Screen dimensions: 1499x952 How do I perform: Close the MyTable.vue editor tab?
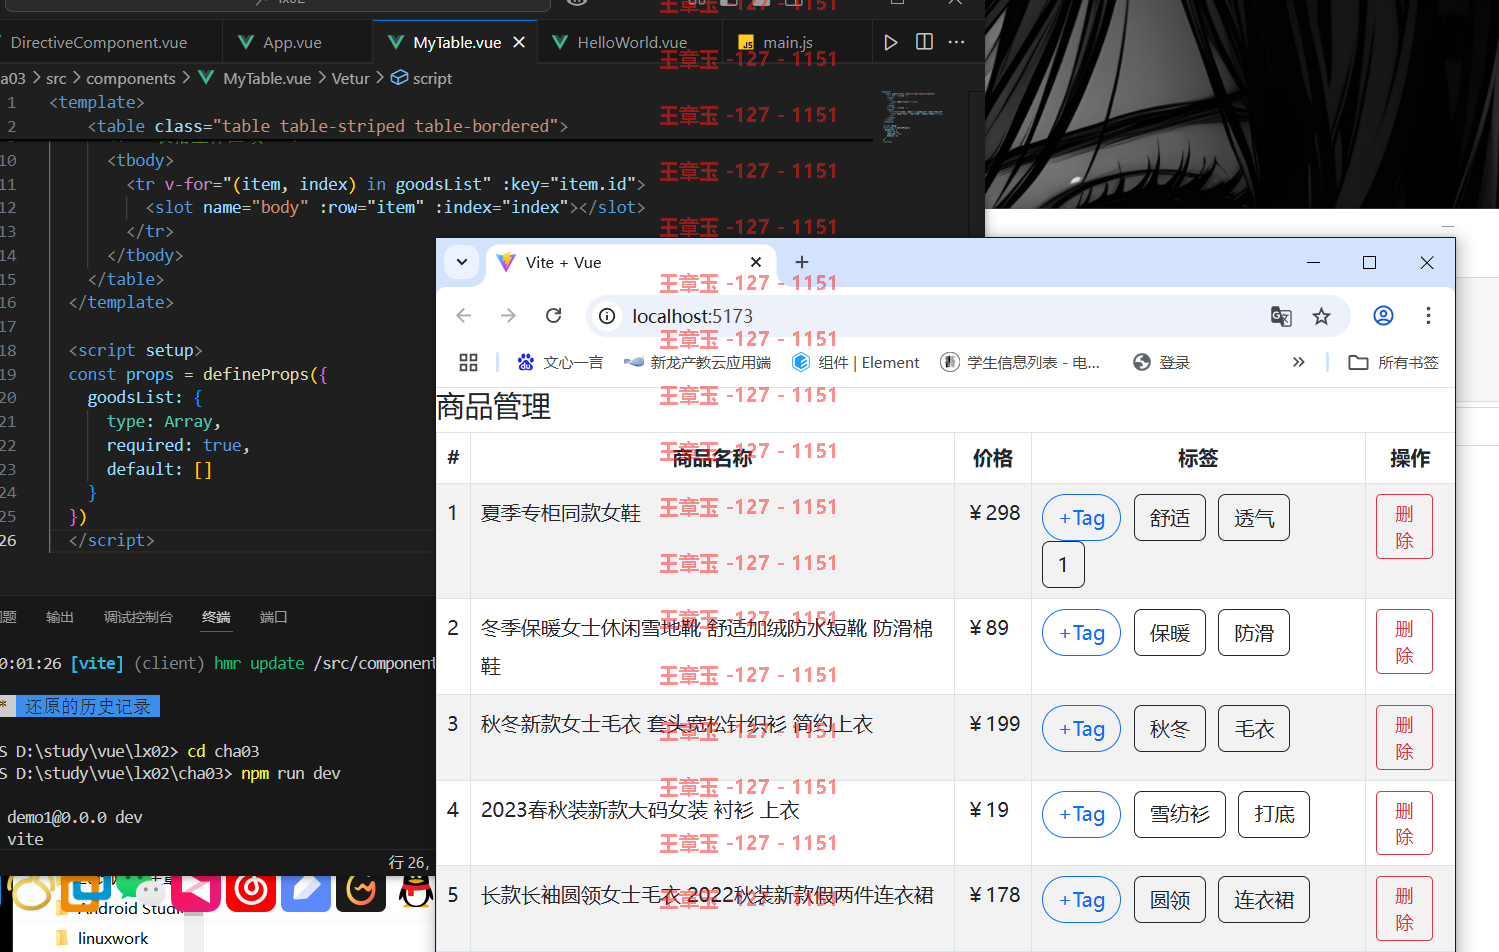(x=519, y=42)
